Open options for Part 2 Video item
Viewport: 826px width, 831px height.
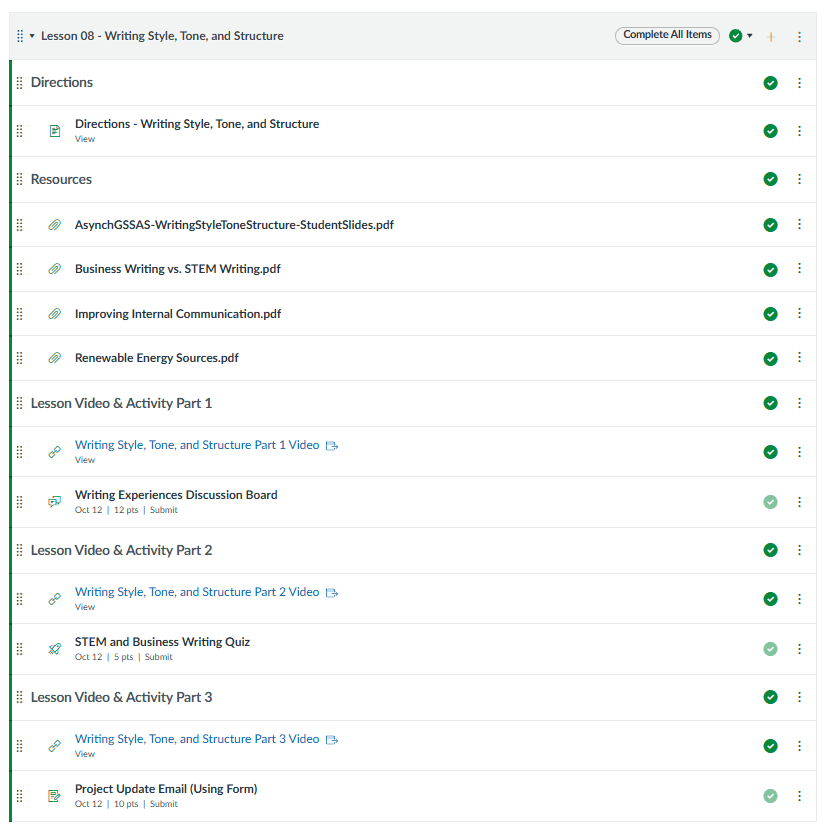click(x=800, y=599)
